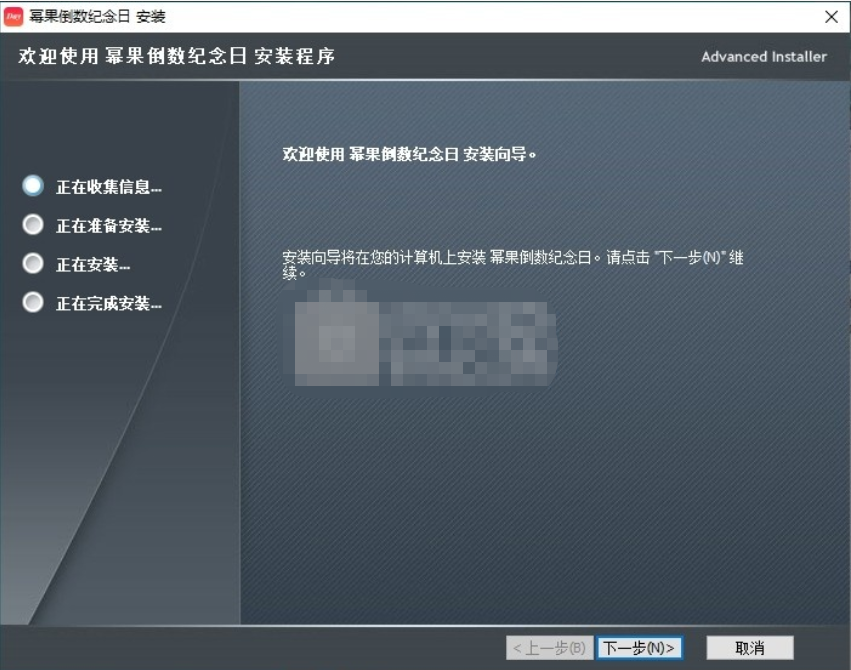Click the 正在完成安装... step label

tap(109, 303)
